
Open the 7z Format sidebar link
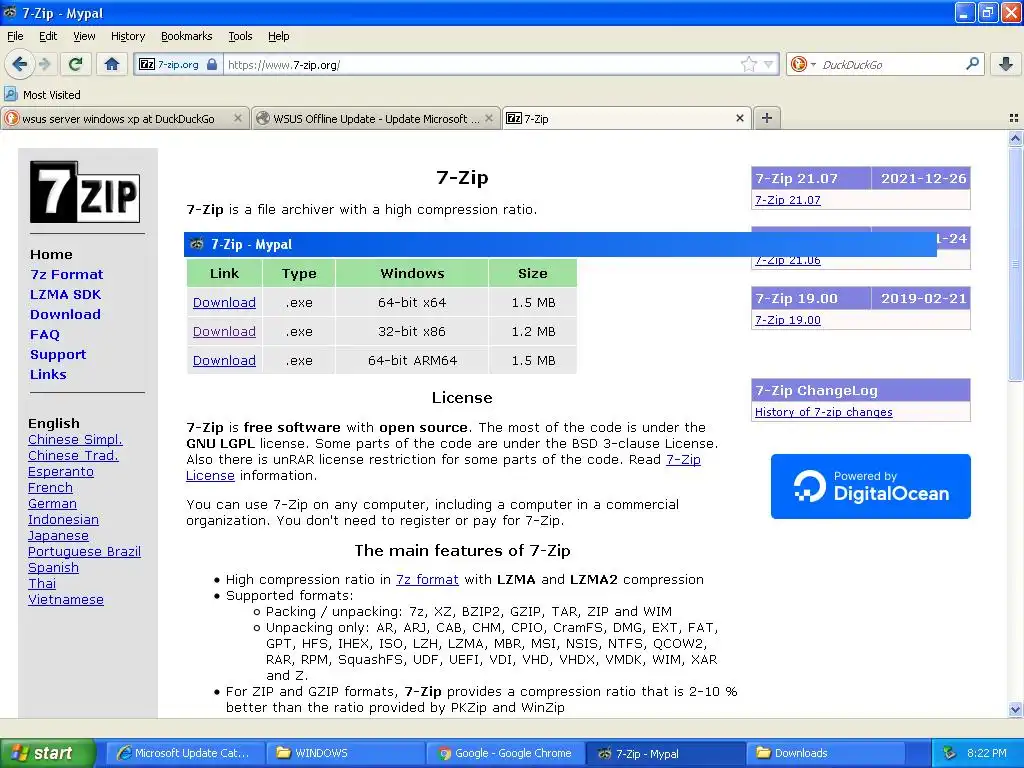point(67,274)
